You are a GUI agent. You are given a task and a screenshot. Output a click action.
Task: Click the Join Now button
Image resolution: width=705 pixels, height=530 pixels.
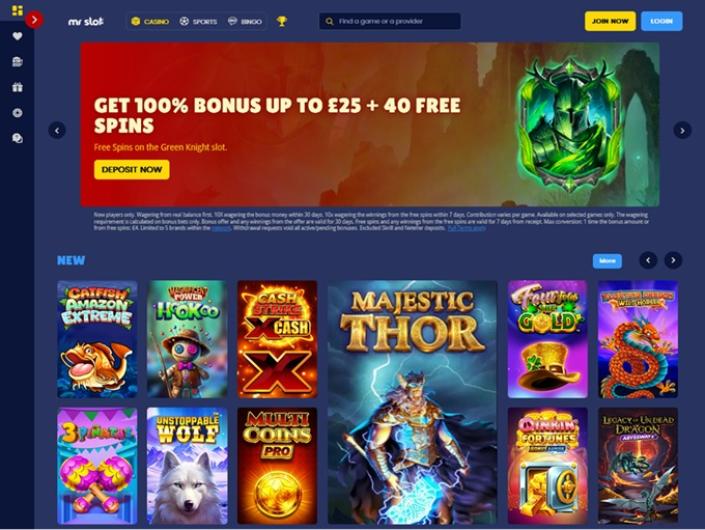(610, 21)
